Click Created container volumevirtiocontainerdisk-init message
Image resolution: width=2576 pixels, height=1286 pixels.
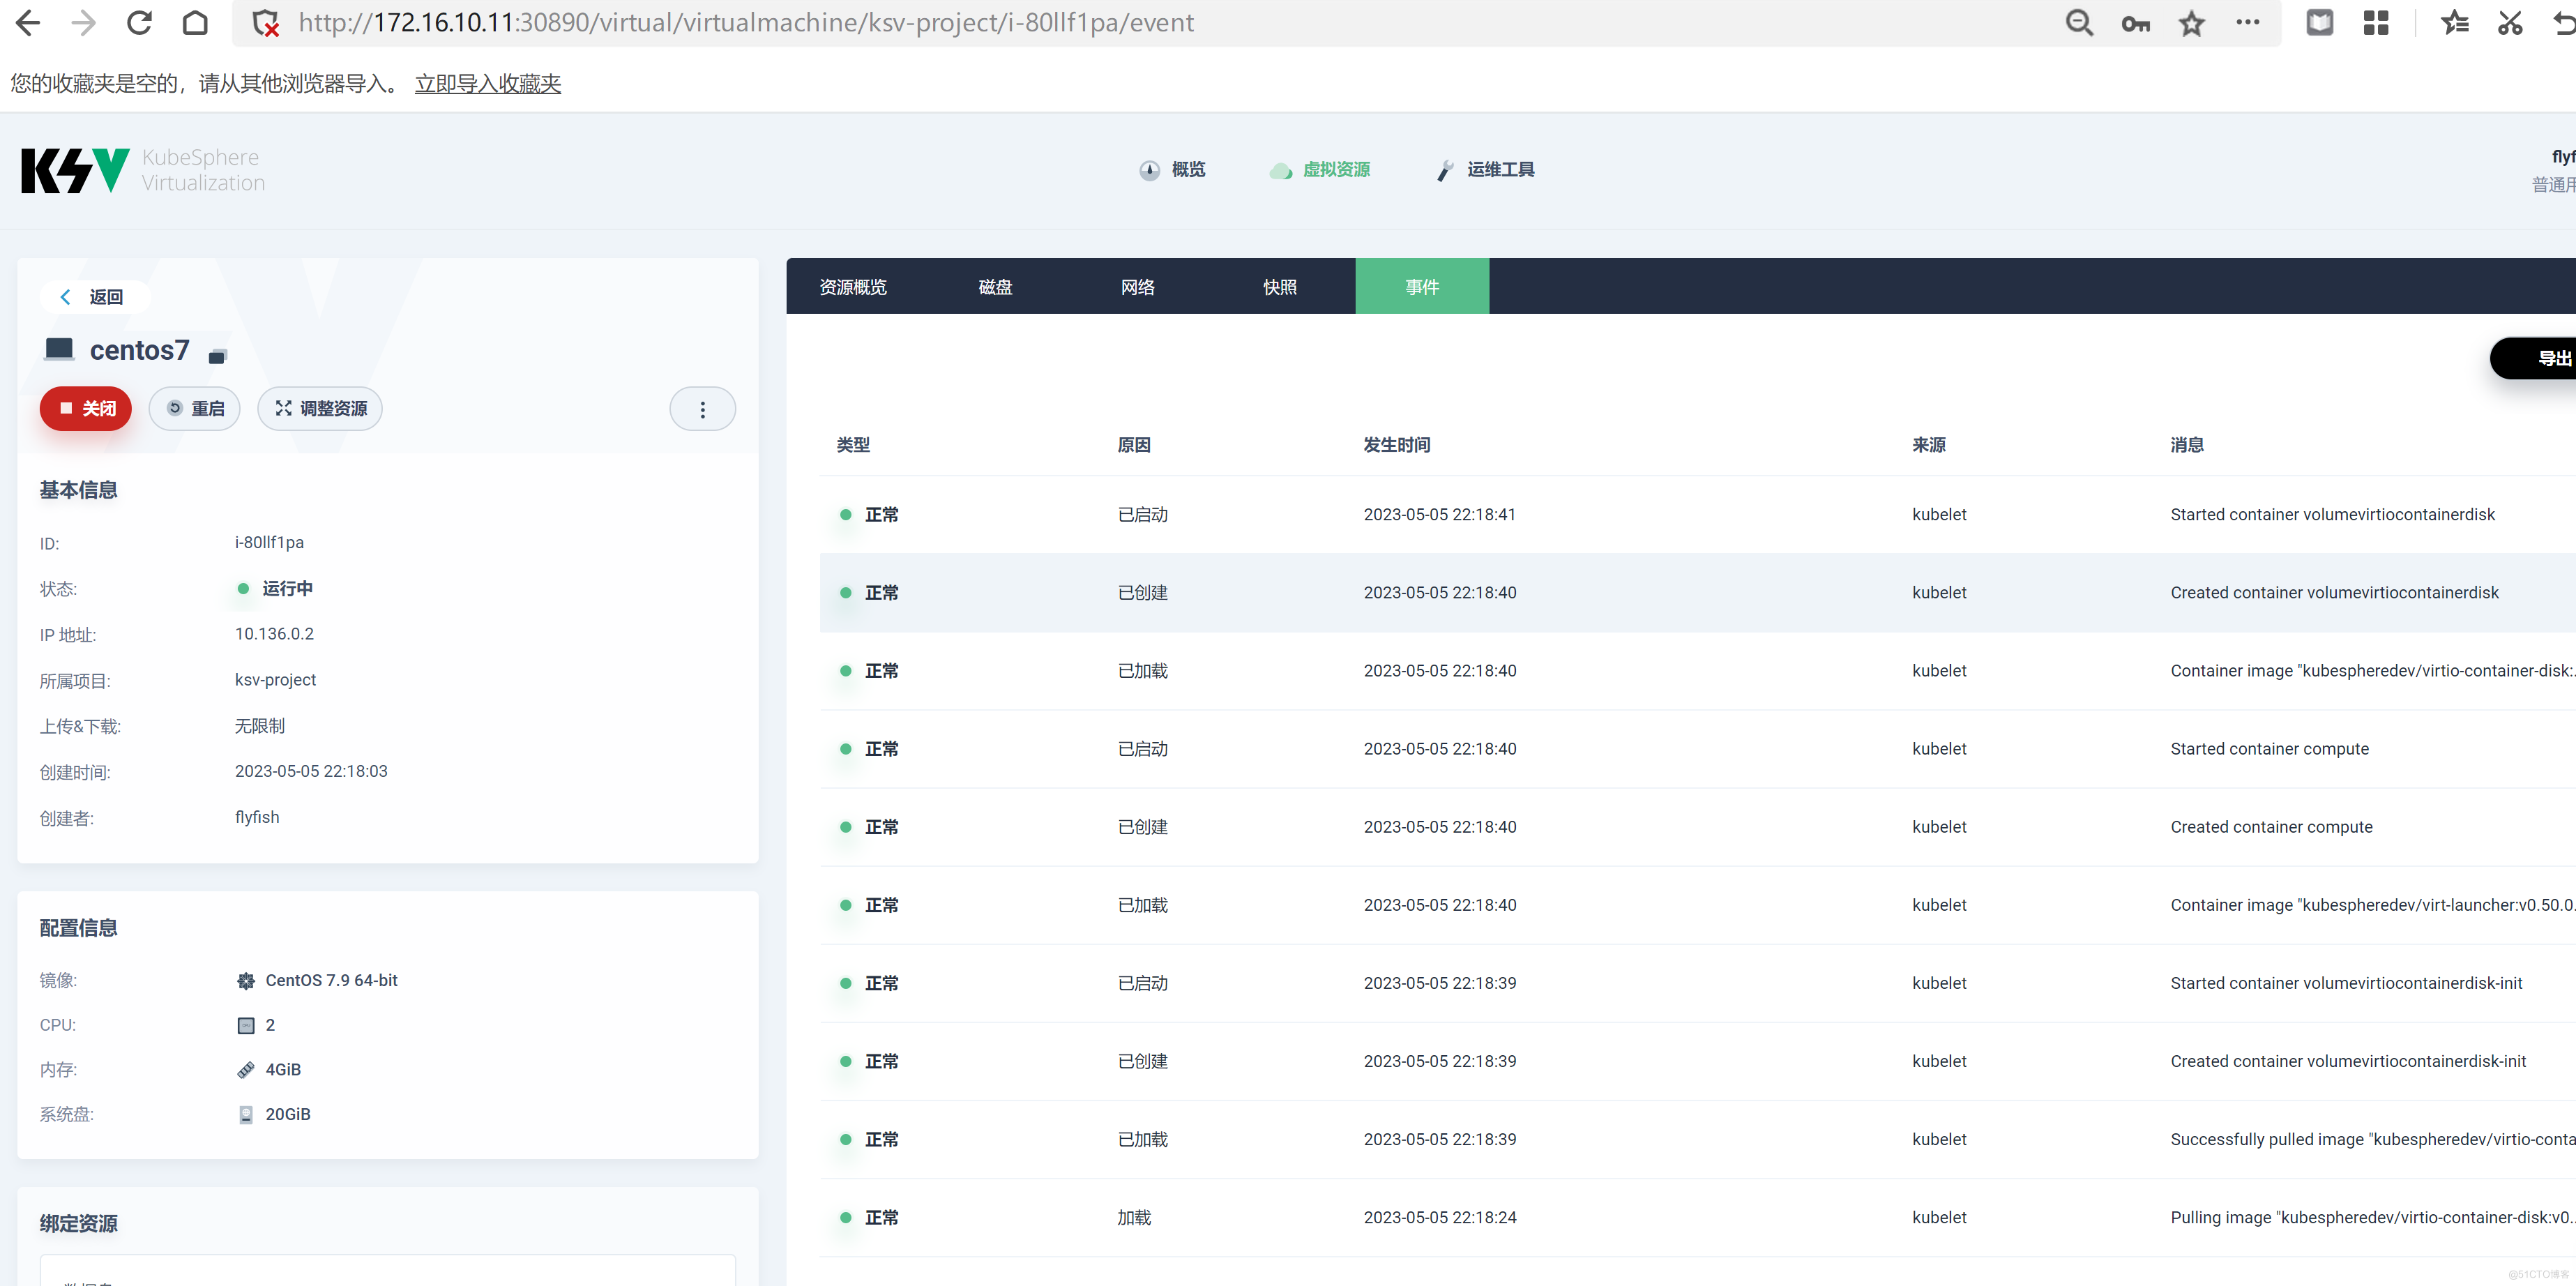(x=2348, y=1061)
